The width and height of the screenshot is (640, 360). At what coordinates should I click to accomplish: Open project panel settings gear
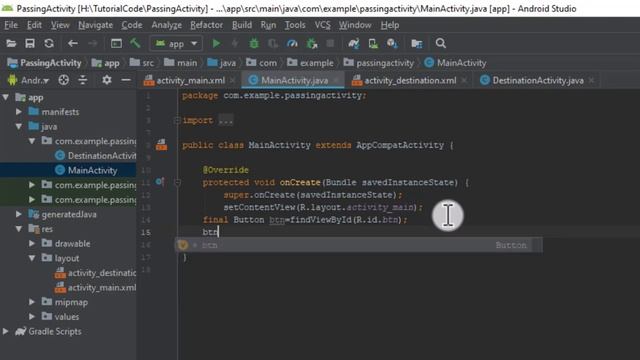tap(107, 80)
